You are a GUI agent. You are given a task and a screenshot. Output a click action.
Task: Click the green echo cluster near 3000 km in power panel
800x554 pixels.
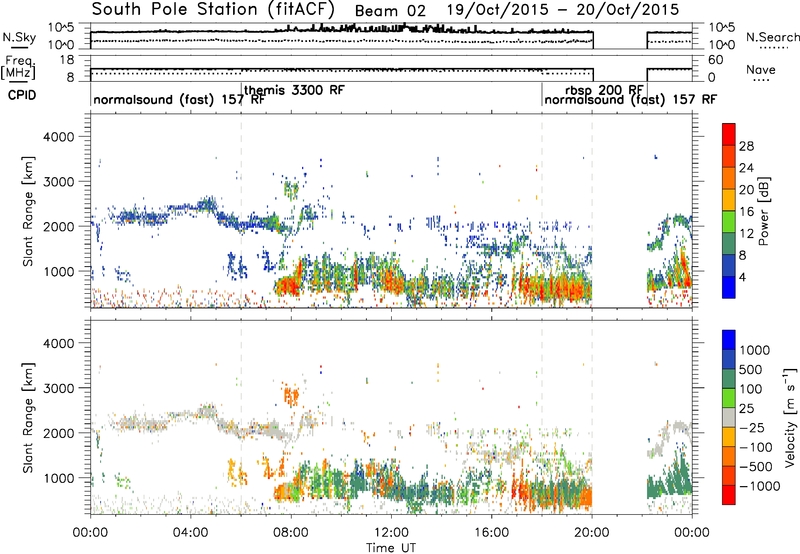(291, 189)
